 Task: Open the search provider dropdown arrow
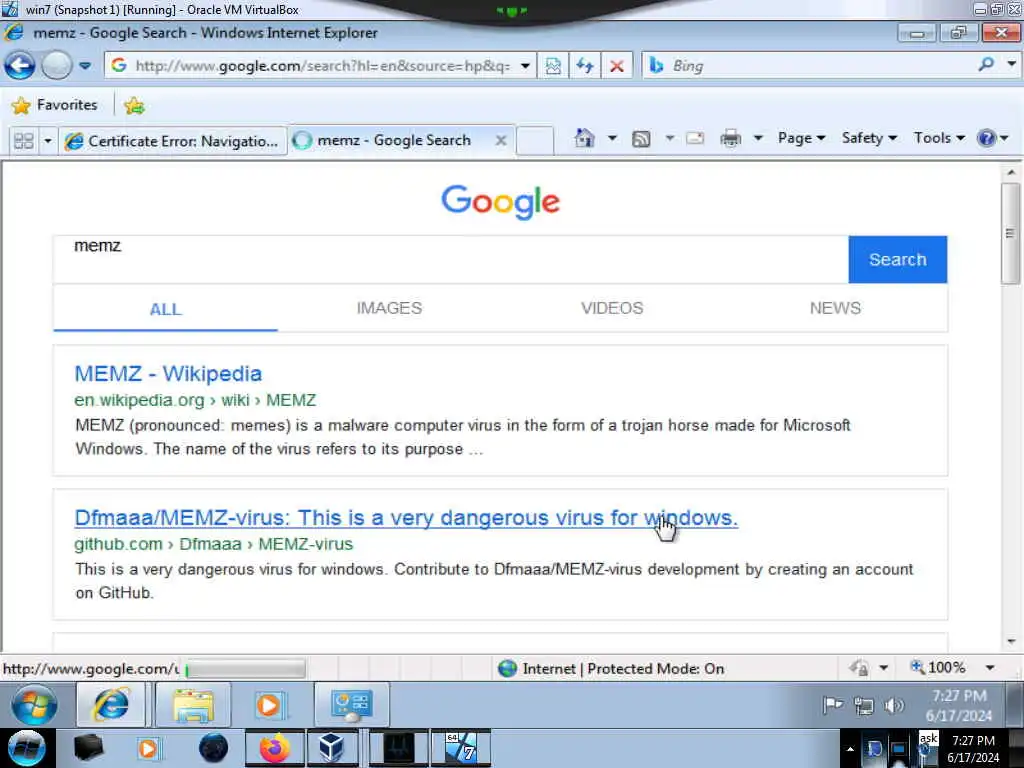point(1012,65)
